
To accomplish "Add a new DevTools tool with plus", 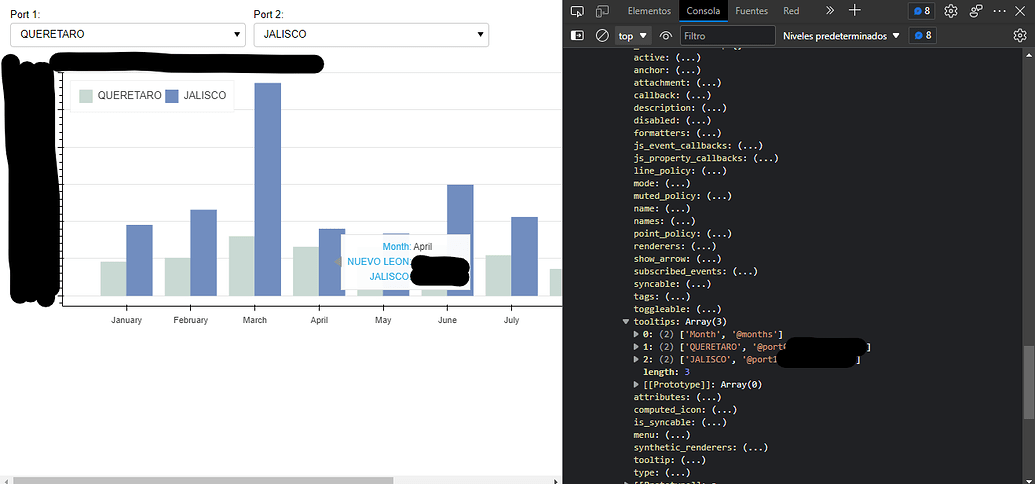I will (x=855, y=11).
